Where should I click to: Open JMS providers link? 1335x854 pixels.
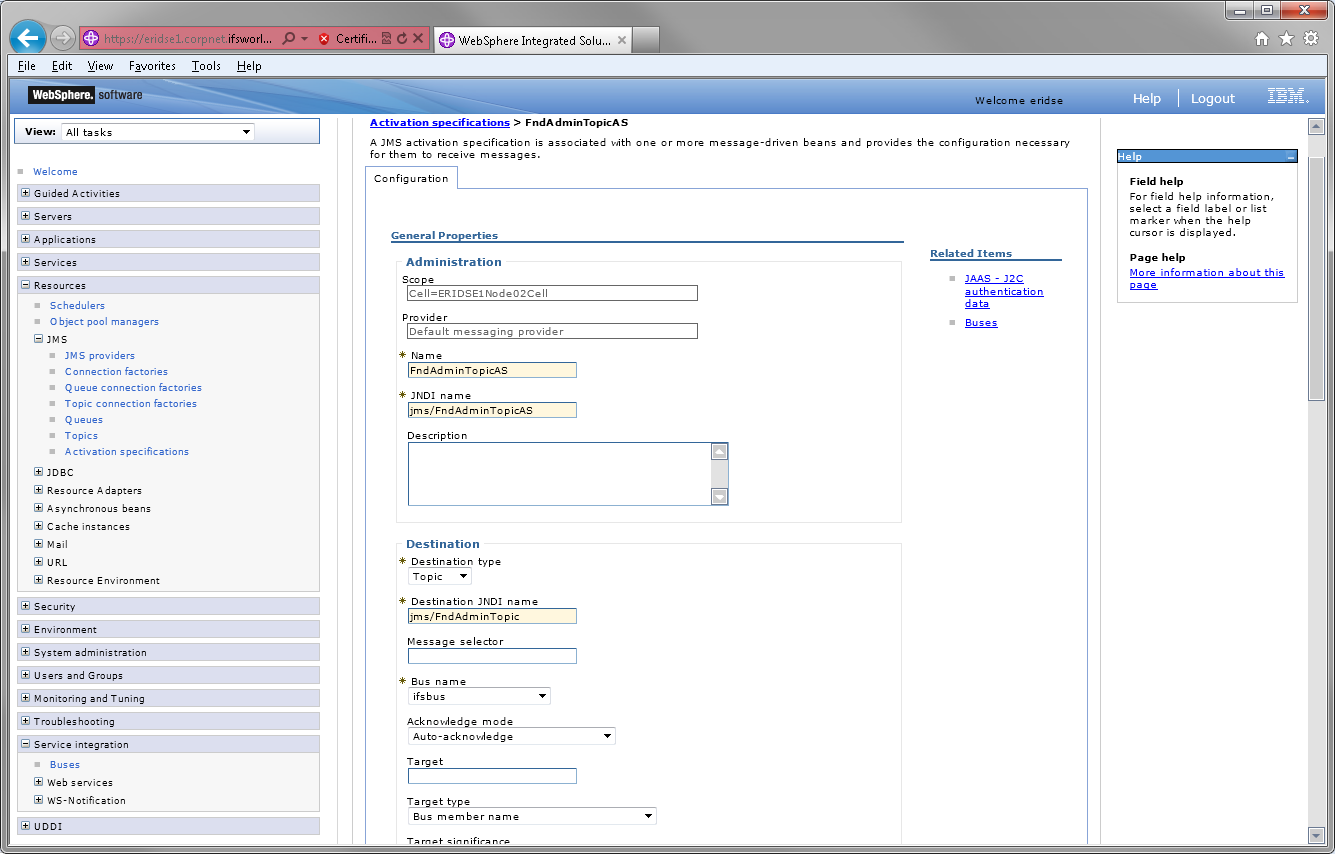coord(100,356)
